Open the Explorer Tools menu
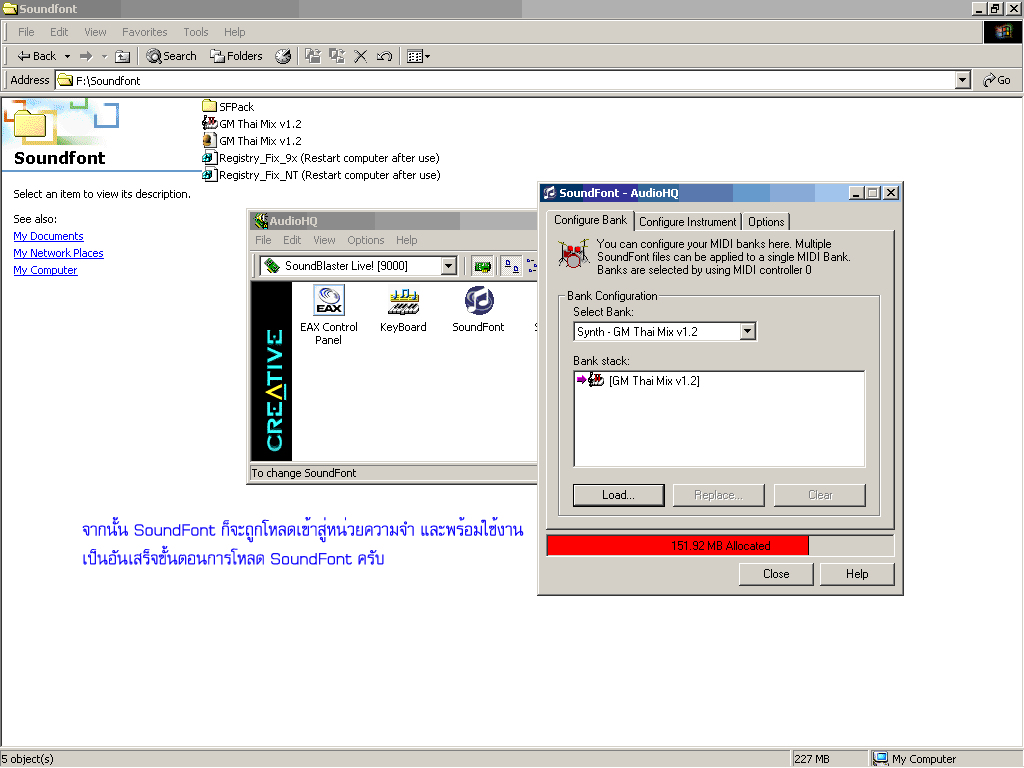 pyautogui.click(x=196, y=32)
